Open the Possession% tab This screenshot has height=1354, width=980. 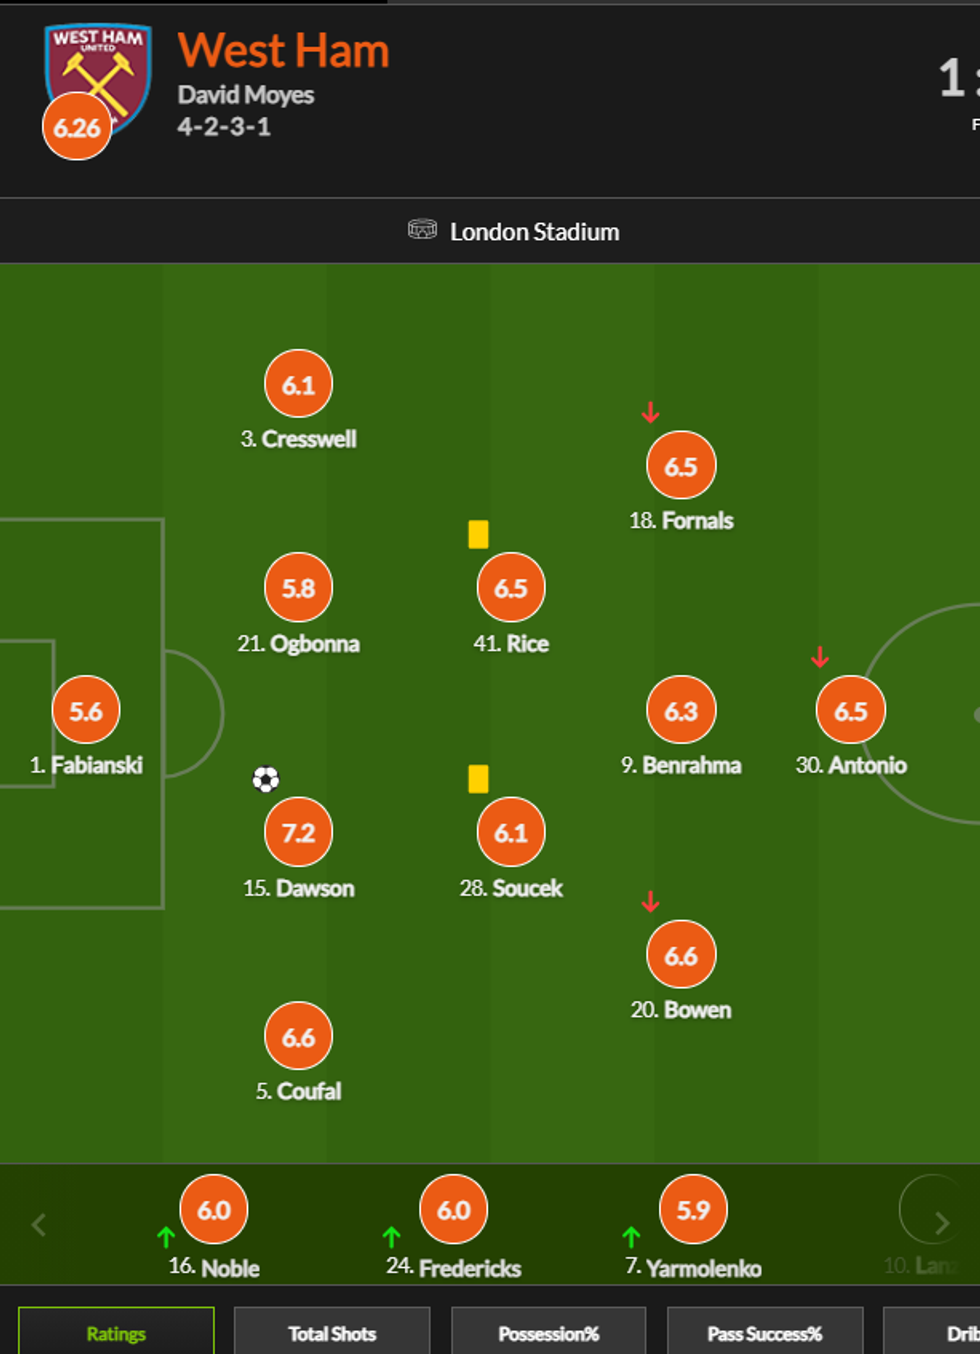tap(548, 1333)
